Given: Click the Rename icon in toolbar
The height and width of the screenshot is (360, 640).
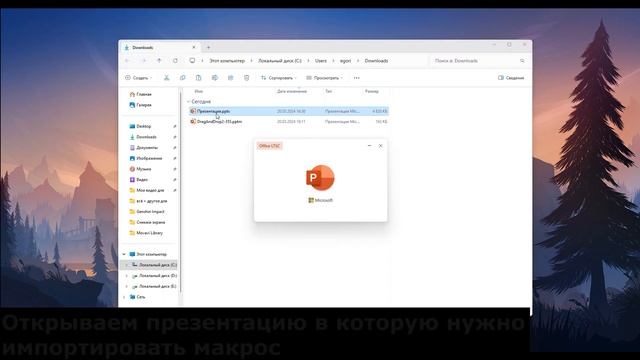Looking at the screenshot, I should 215,78.
